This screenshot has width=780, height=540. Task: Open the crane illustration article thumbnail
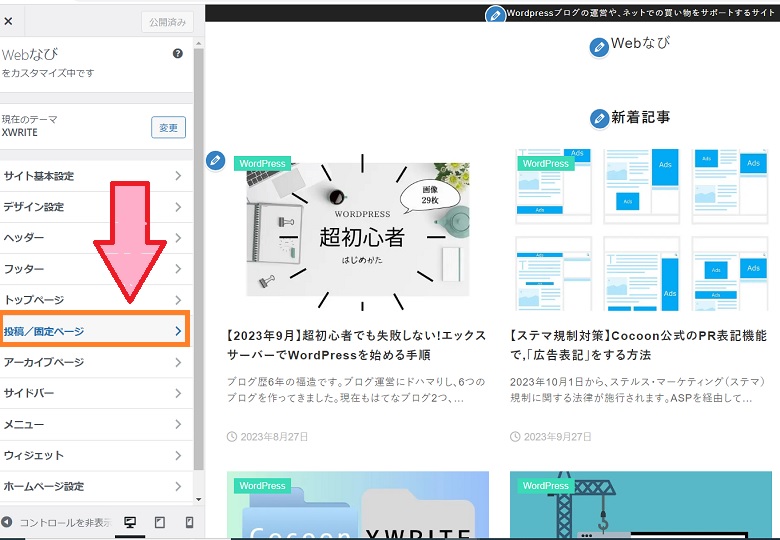point(641,505)
